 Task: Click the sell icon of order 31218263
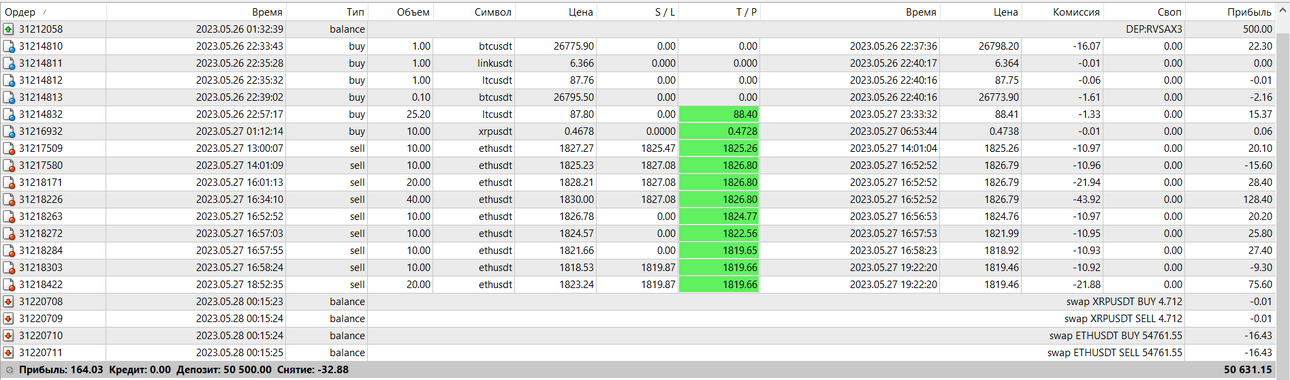9,216
